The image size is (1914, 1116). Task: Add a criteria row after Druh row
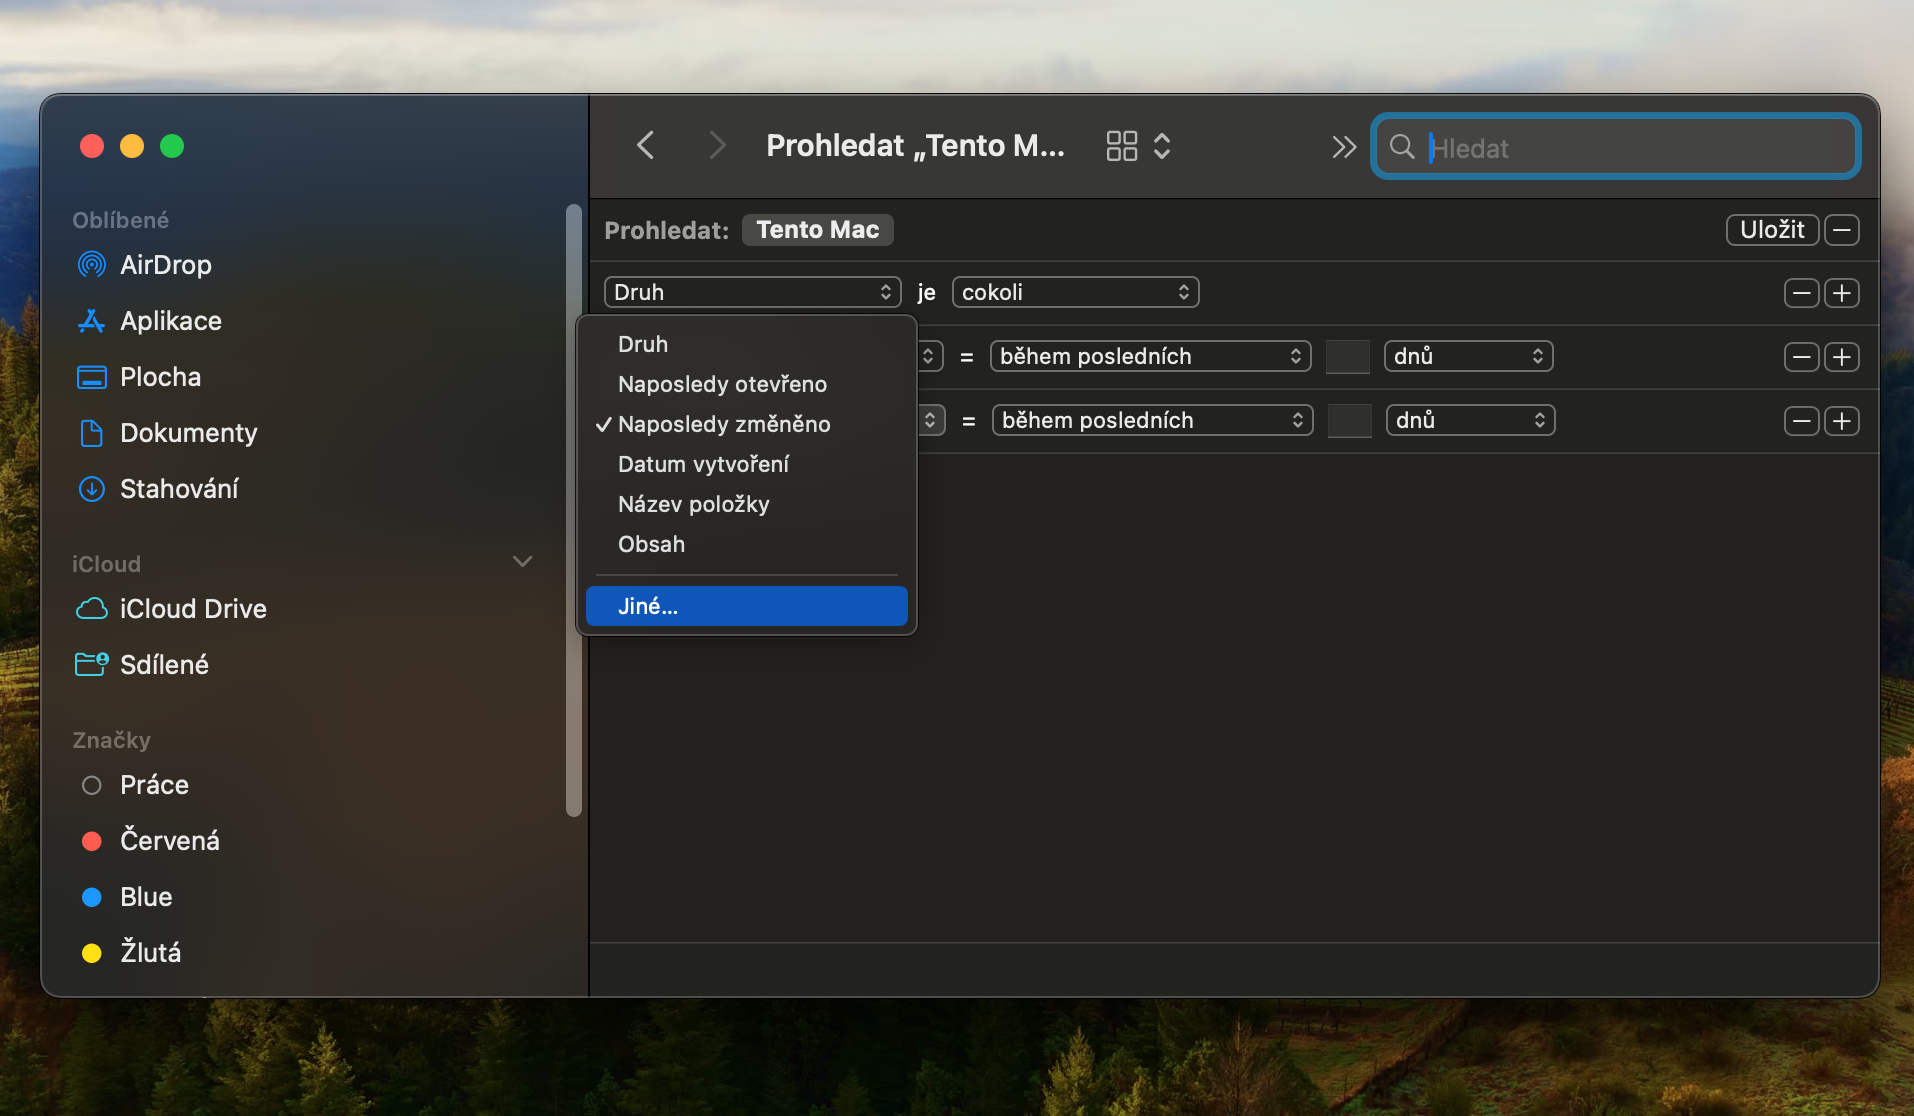(1842, 293)
